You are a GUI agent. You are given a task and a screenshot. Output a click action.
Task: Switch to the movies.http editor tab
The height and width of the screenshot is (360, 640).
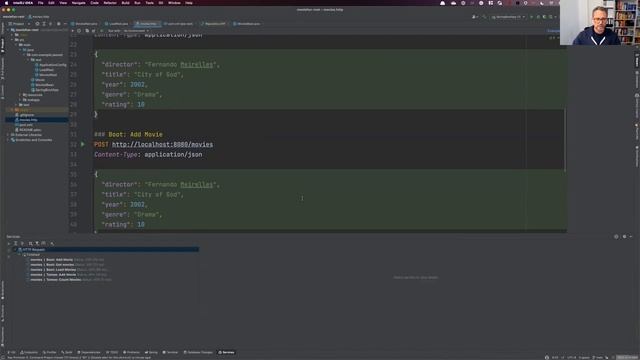[x=147, y=24]
